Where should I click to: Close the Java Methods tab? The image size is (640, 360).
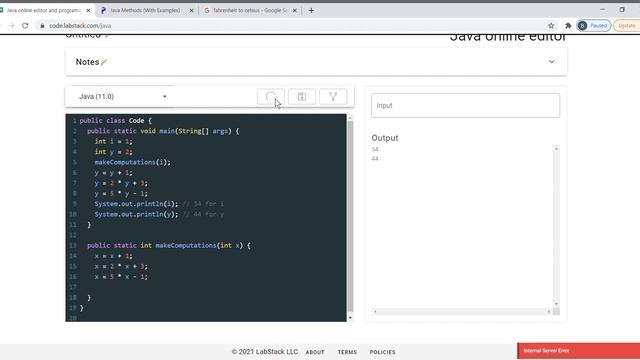191,11
